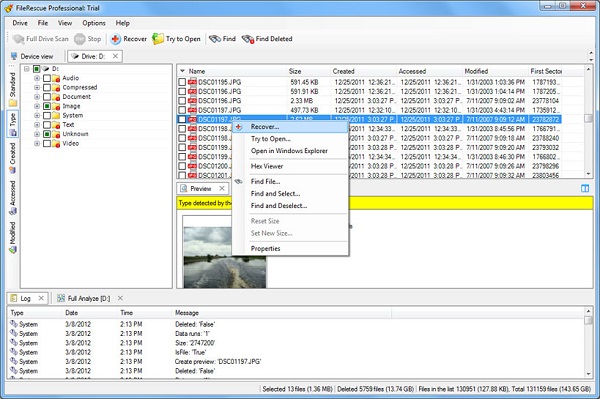Toggle the Text folder checkbox
The width and height of the screenshot is (600, 399).
(x=47, y=125)
